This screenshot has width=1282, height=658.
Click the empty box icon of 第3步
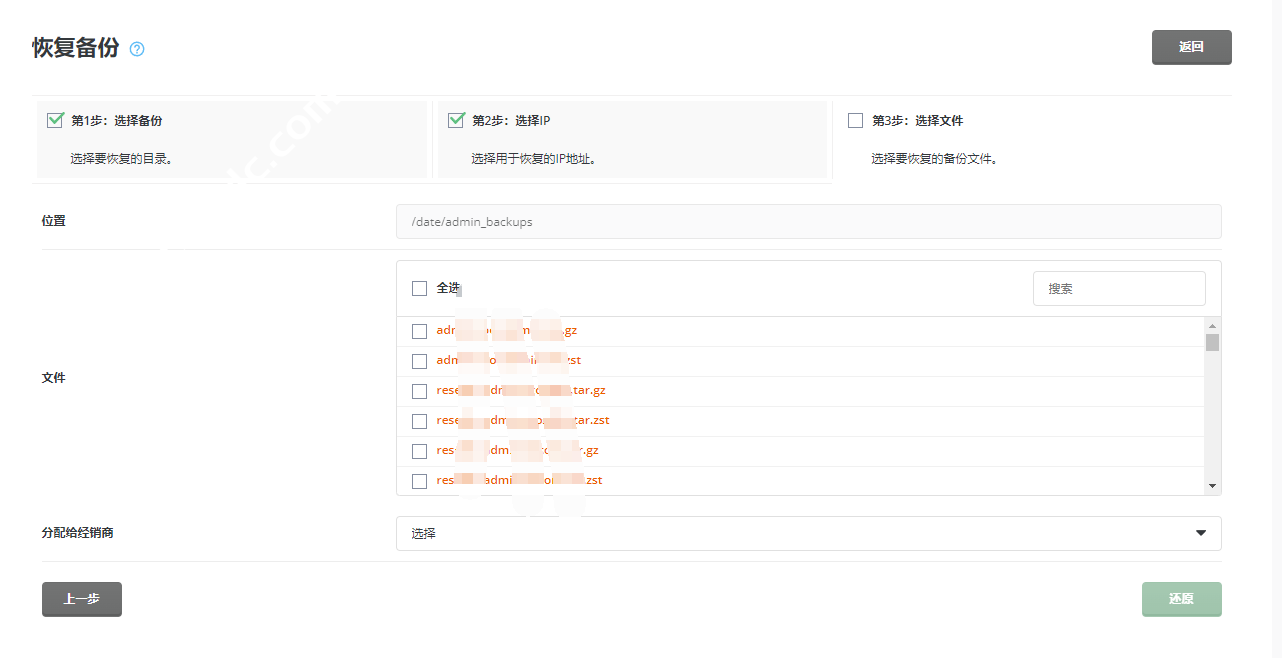point(855,121)
